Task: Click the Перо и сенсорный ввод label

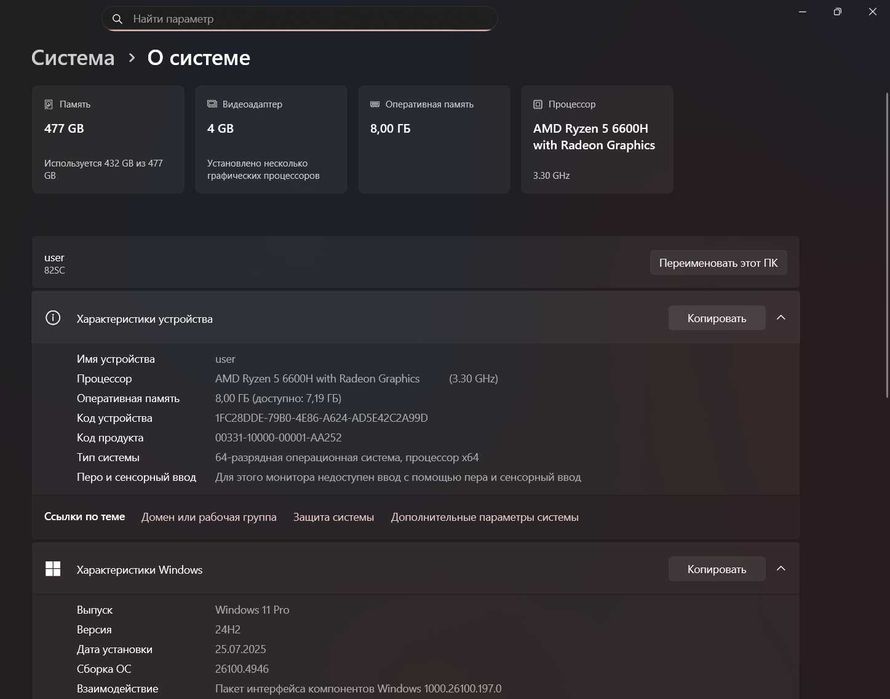Action: tap(136, 478)
